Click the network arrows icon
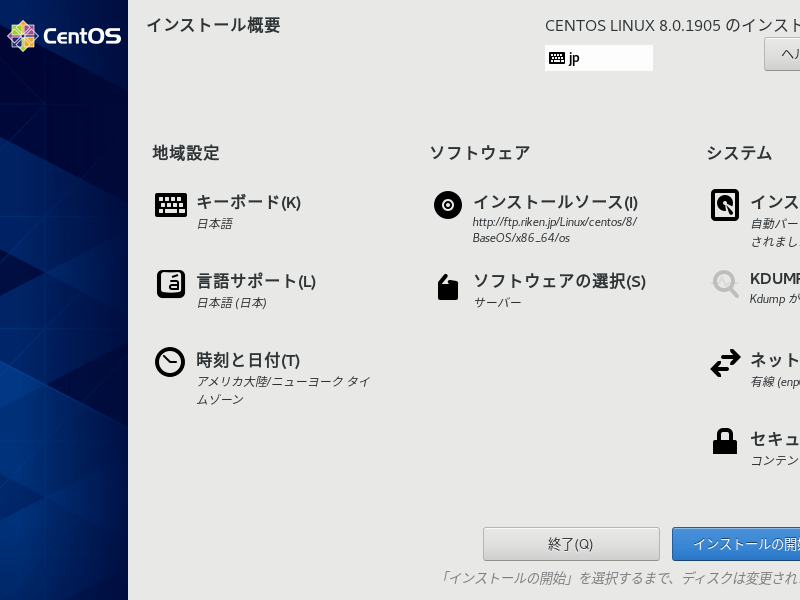 point(726,363)
